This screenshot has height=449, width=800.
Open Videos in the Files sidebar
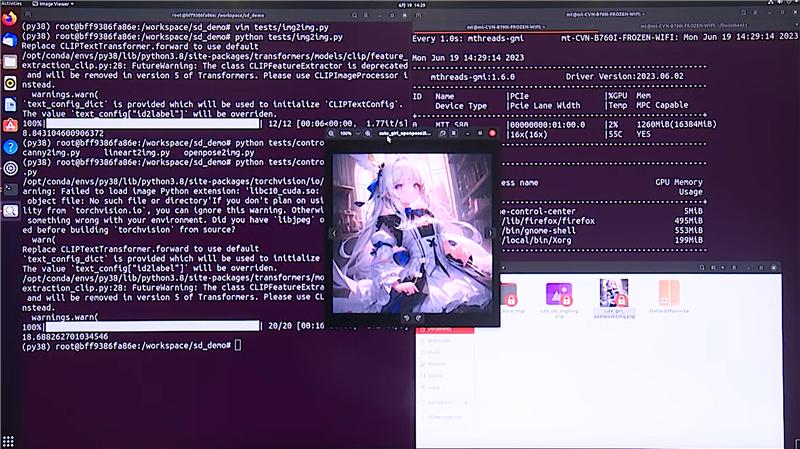tap(445, 376)
